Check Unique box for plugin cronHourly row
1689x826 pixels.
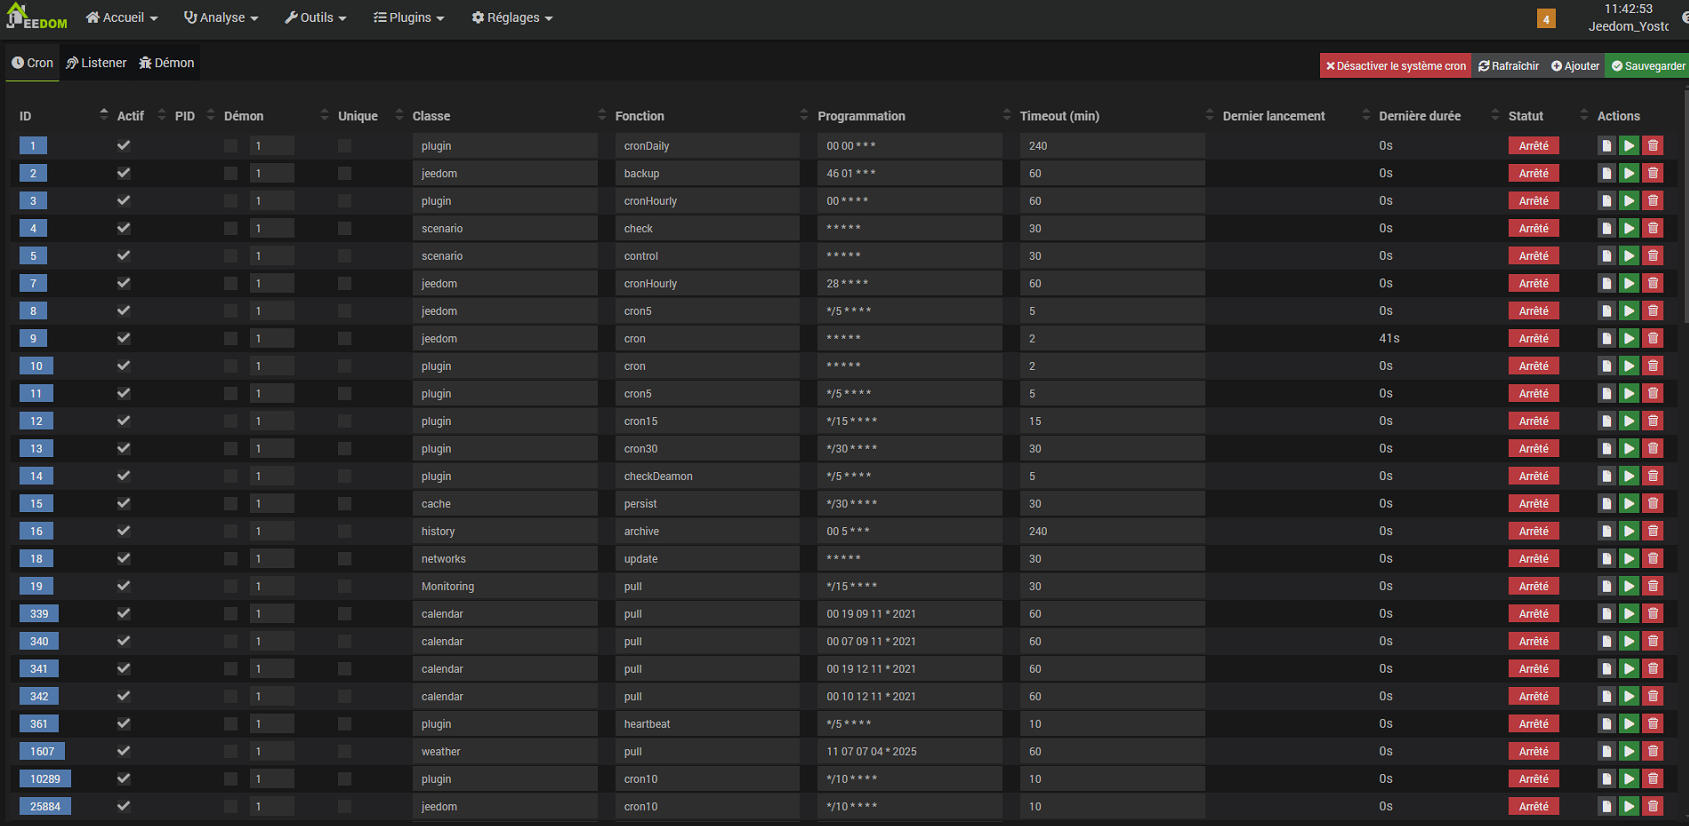click(345, 201)
